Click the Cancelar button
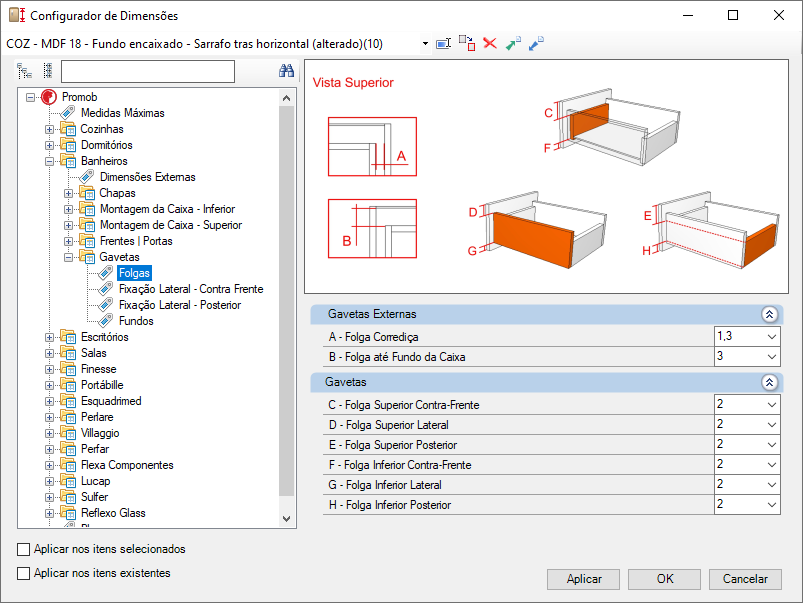This screenshot has height=603, width=803. pos(745,579)
